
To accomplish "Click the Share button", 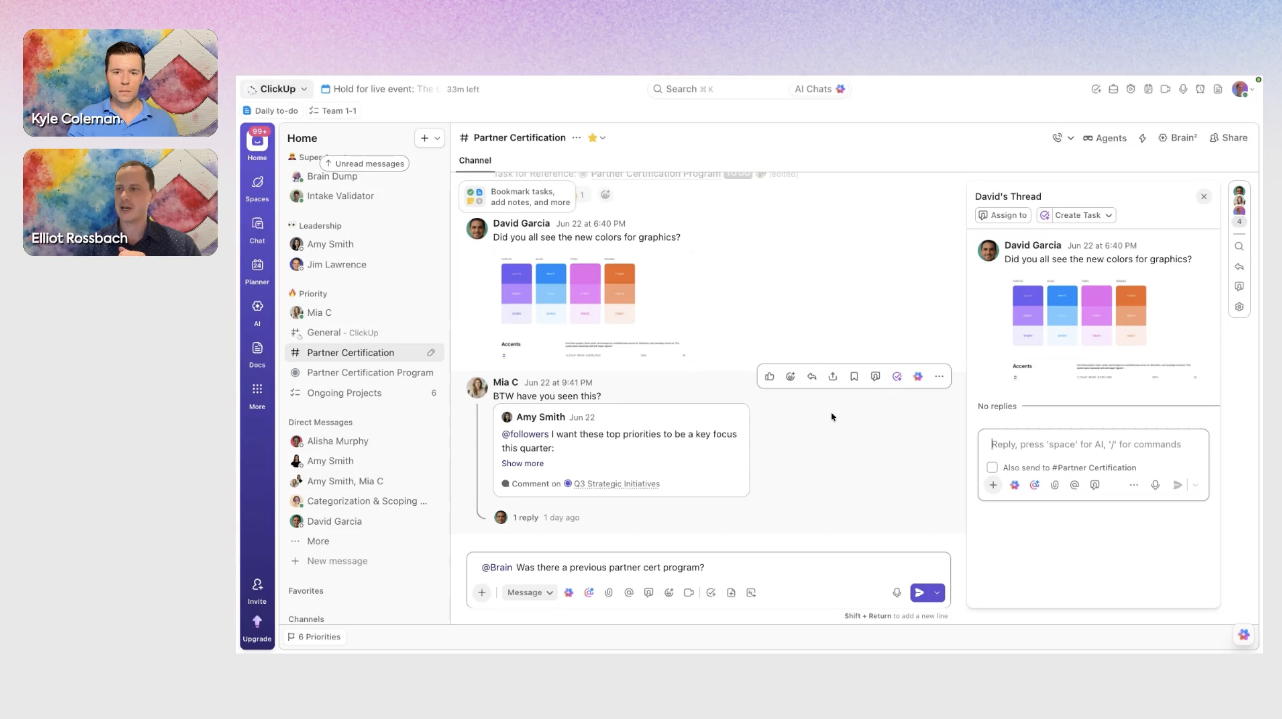I will click(x=1228, y=138).
